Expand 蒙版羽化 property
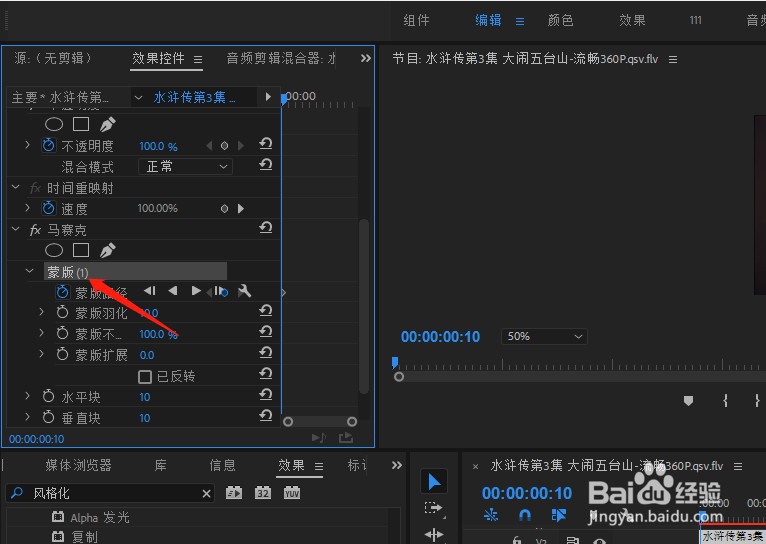The width and height of the screenshot is (766, 544). pyautogui.click(x=42, y=312)
